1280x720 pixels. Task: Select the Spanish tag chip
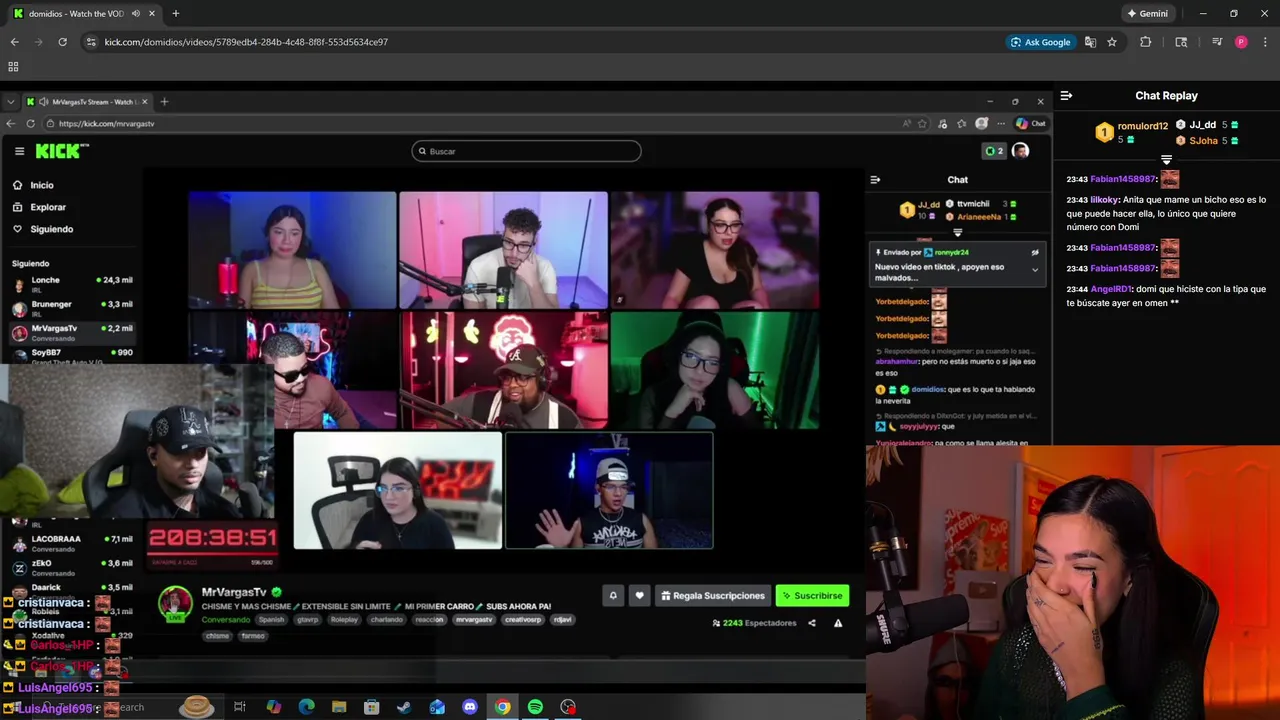pos(271,620)
